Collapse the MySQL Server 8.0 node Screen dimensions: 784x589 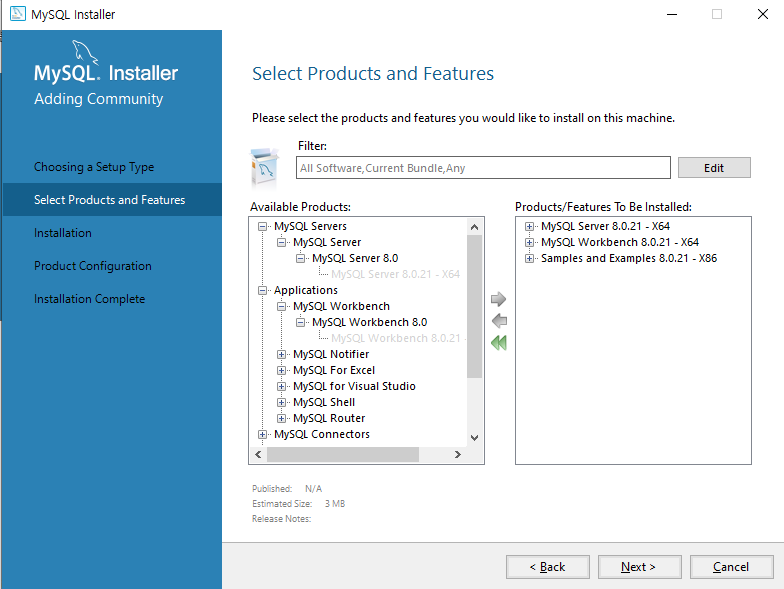300,258
